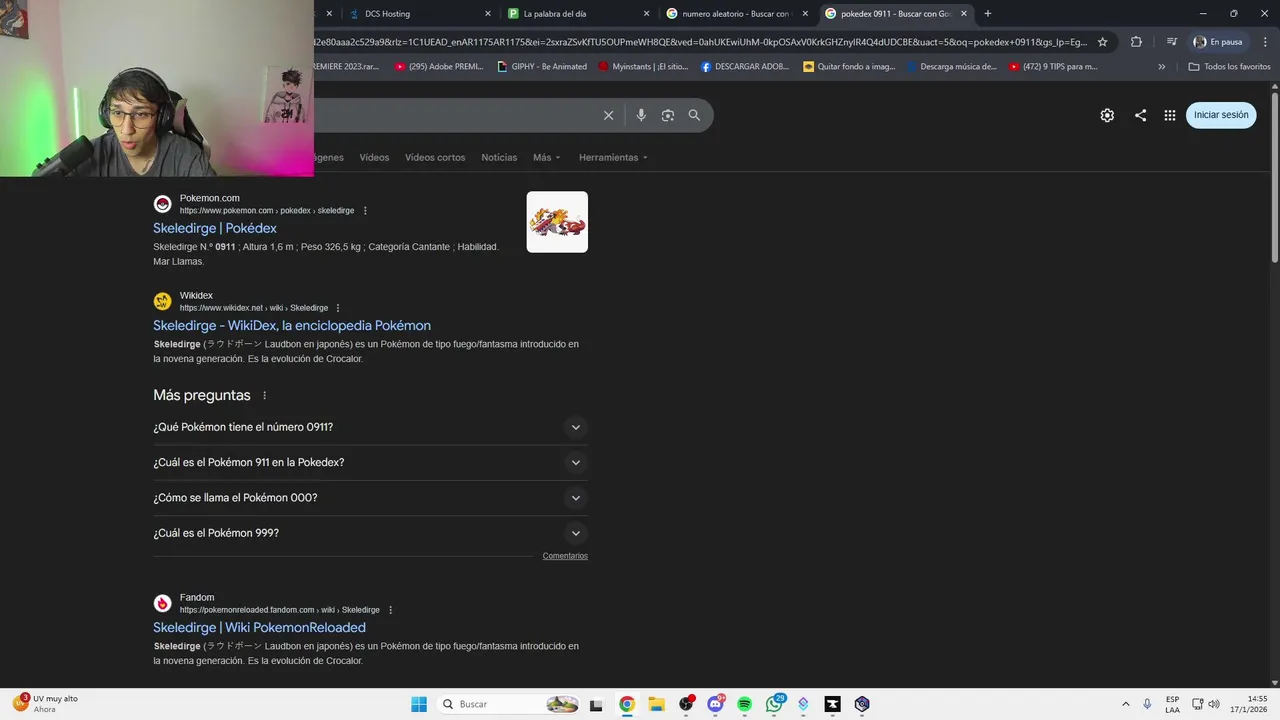Show more bookmarks with the chevron
This screenshot has width=1280, height=720.
1161,67
